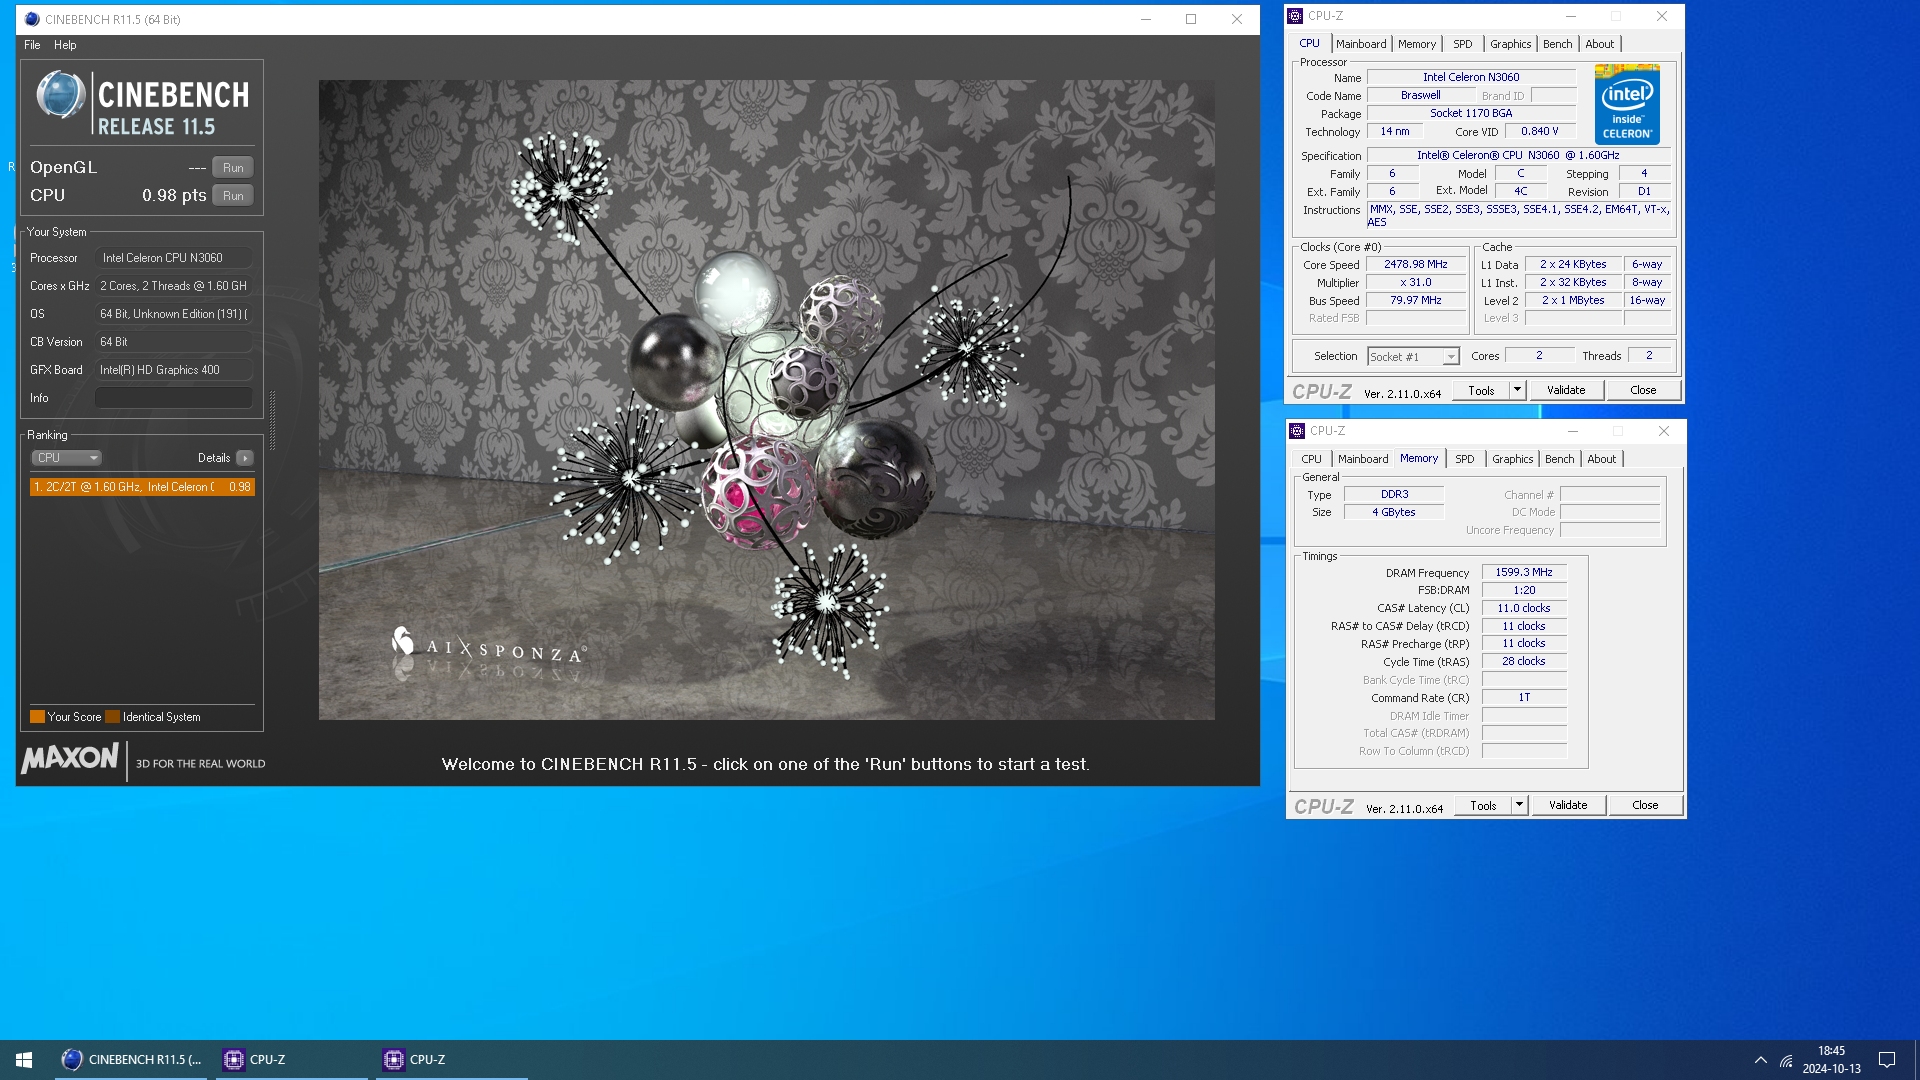The image size is (1920, 1080).
Task: Open the notification center icon
Action: tap(1887, 1060)
